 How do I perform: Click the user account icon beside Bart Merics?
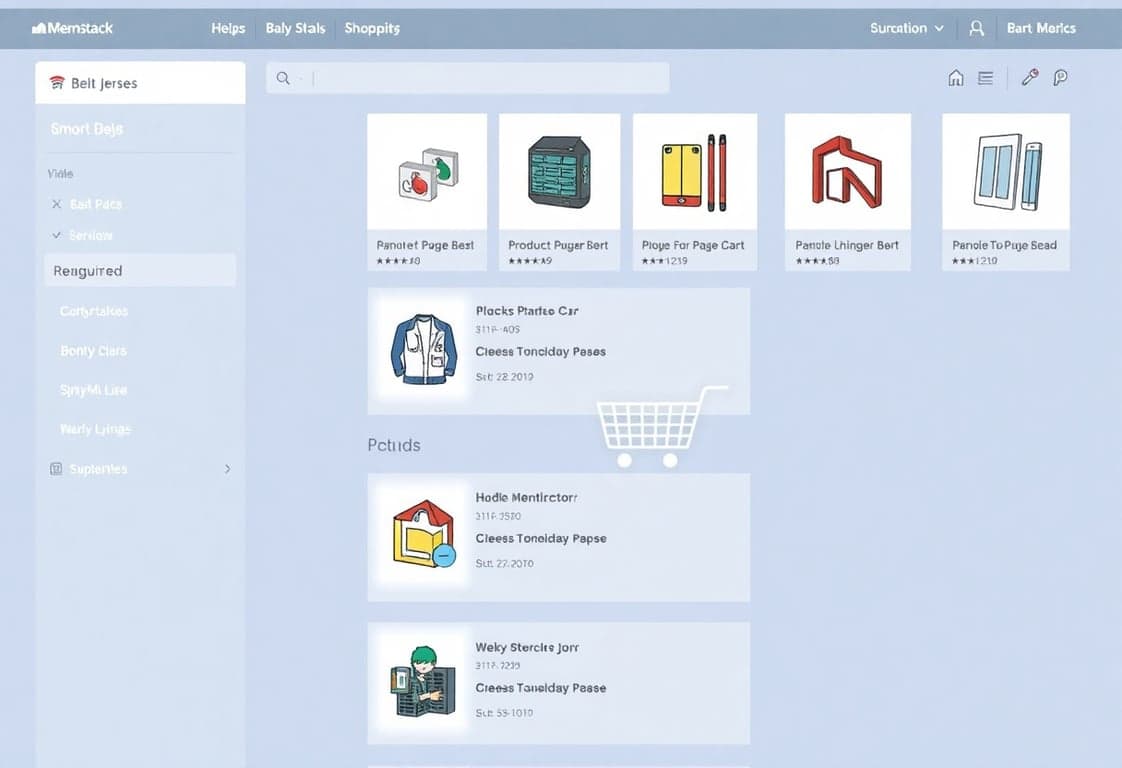pyautogui.click(x=976, y=28)
